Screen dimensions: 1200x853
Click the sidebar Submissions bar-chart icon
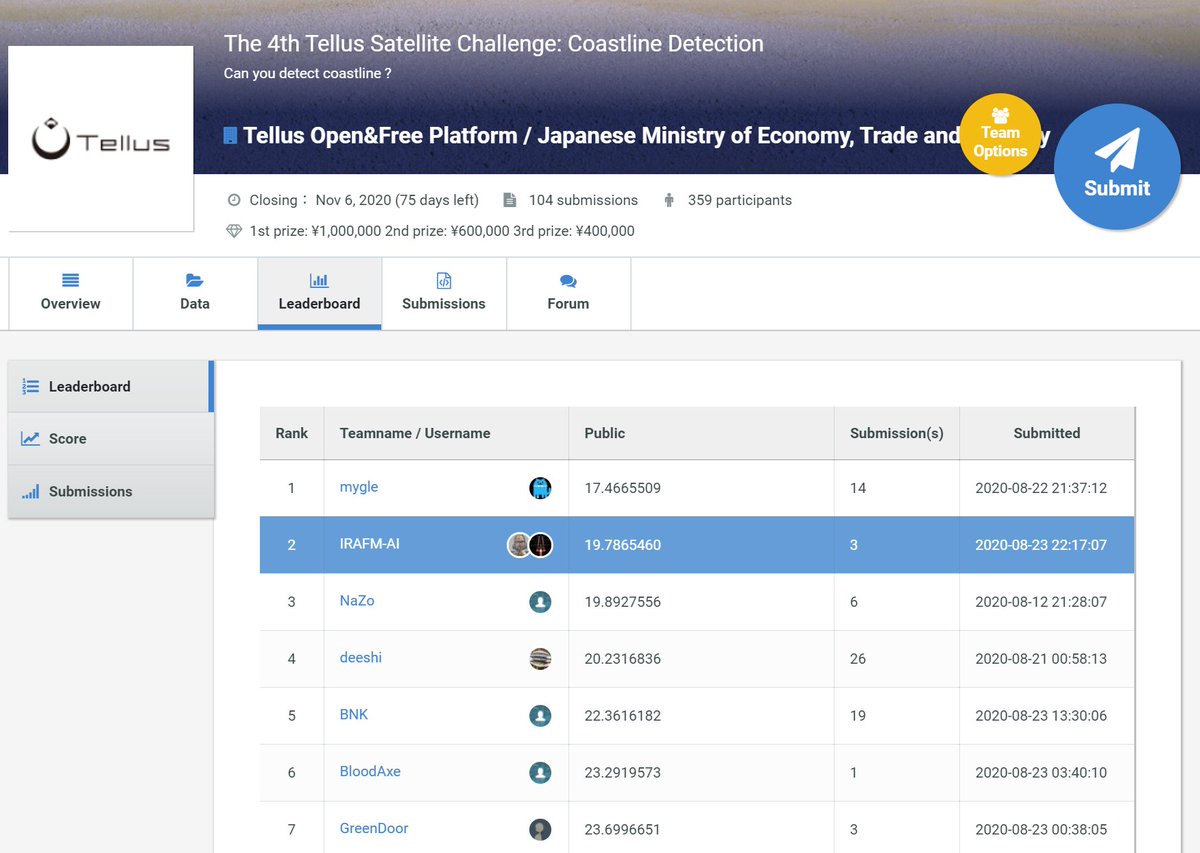tap(30, 491)
